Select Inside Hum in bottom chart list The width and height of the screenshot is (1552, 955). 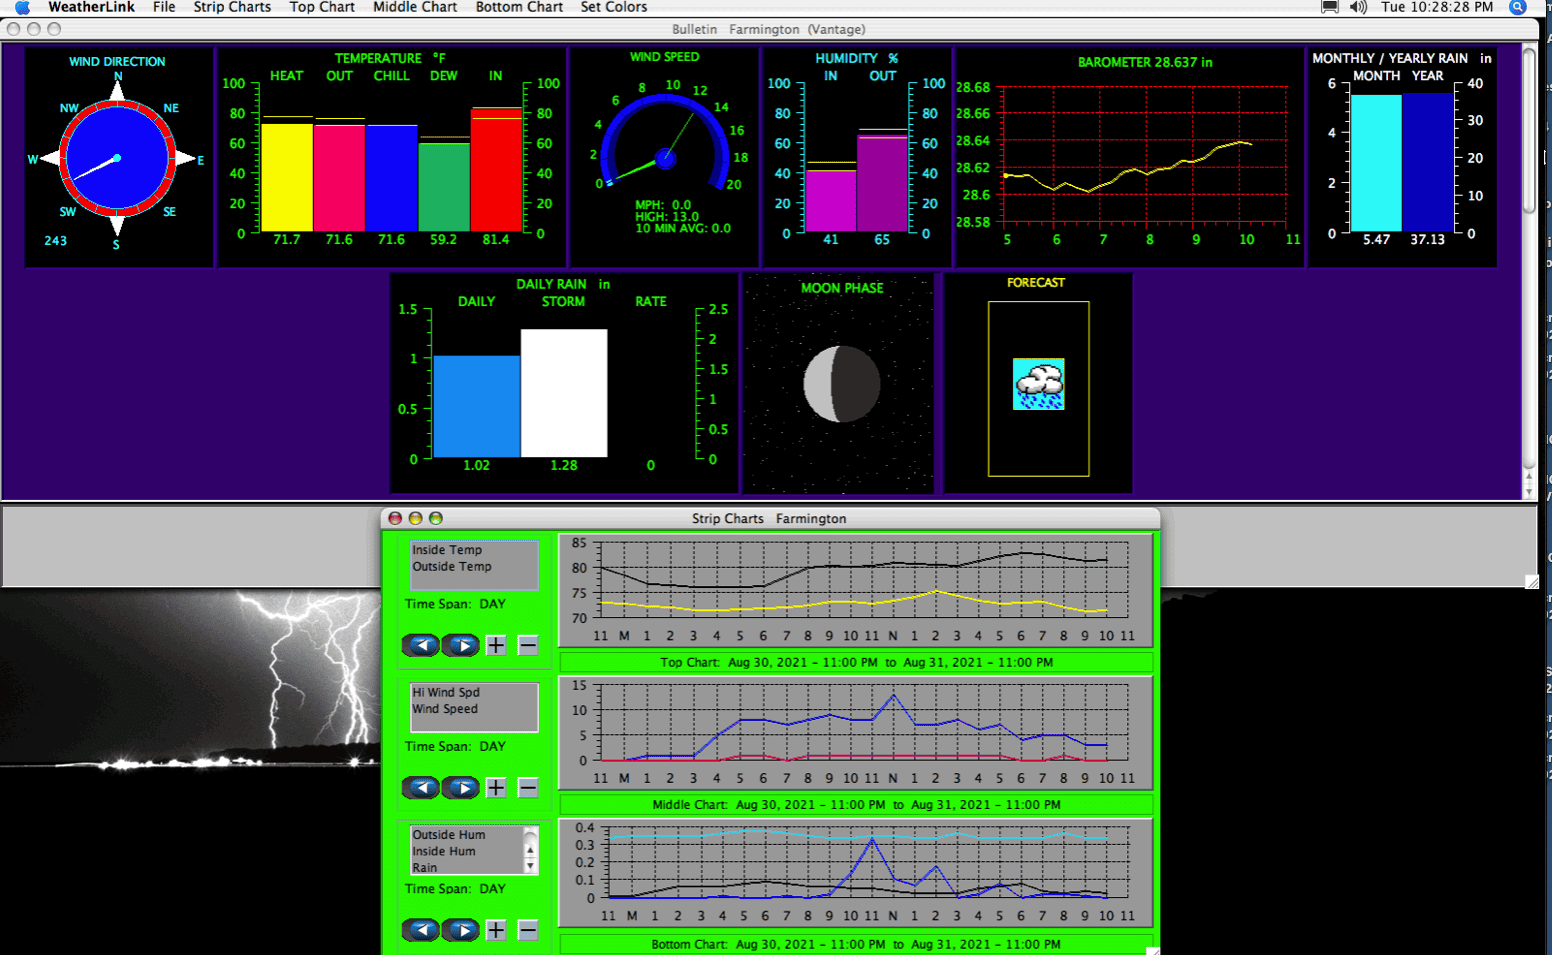467,851
